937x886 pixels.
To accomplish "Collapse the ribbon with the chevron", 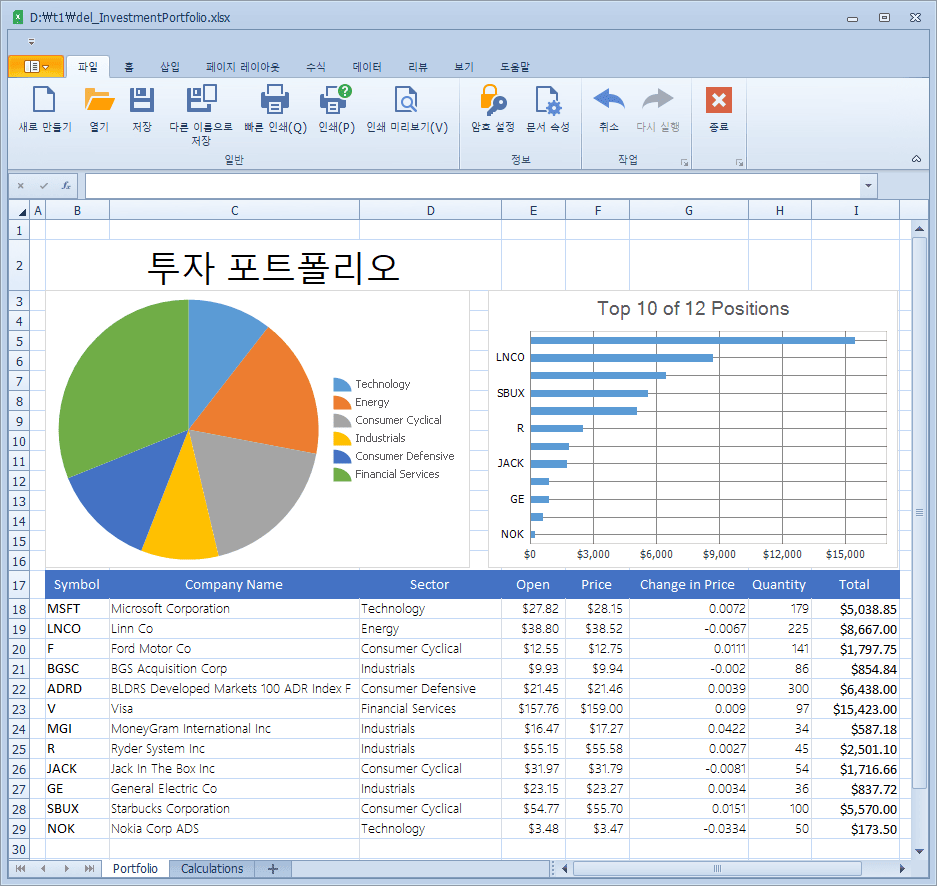I will (916, 159).
